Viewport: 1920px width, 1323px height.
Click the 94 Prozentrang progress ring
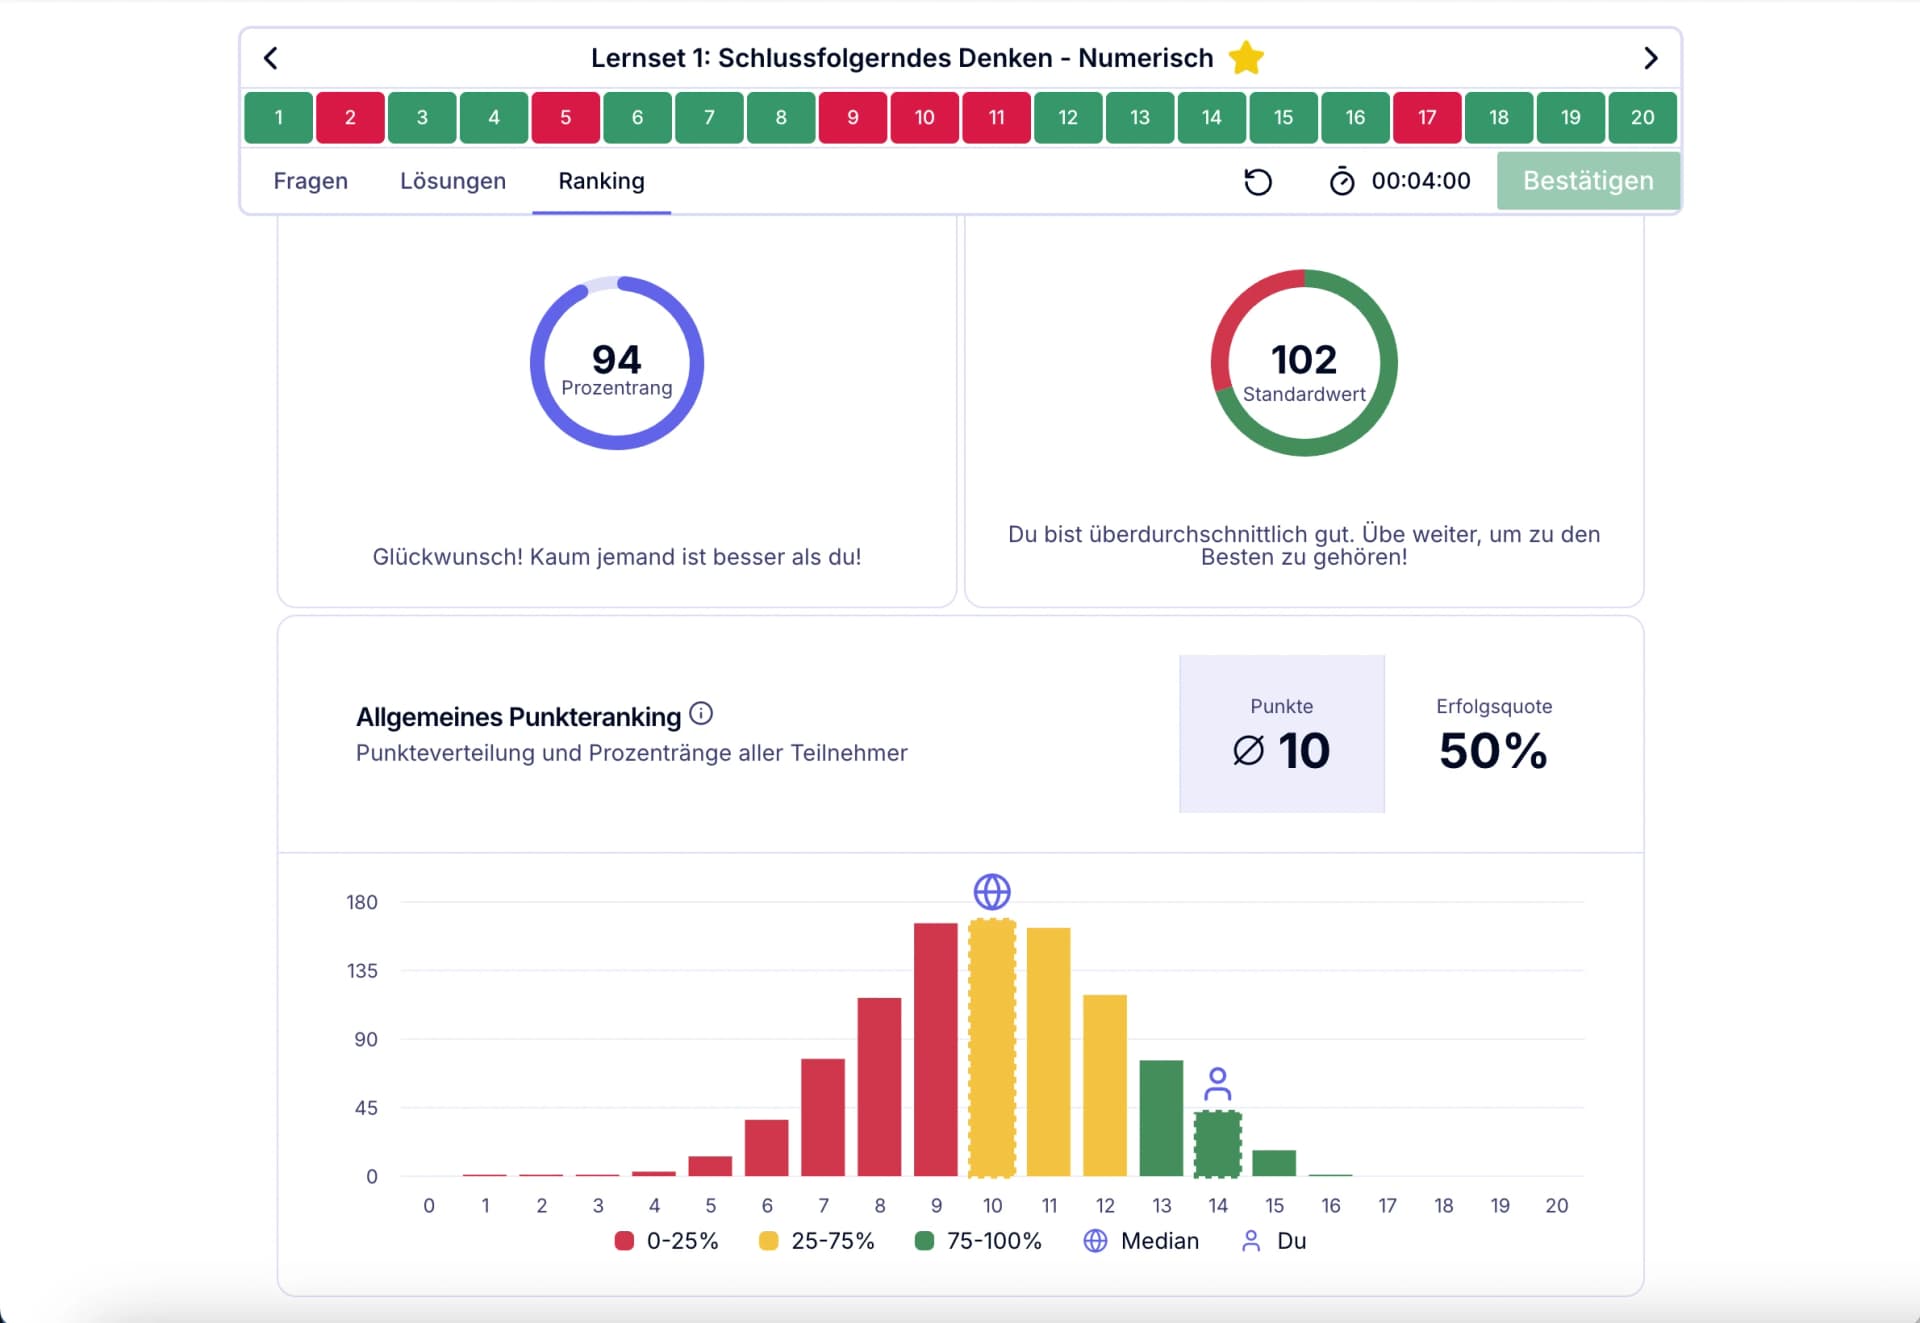[x=616, y=363]
